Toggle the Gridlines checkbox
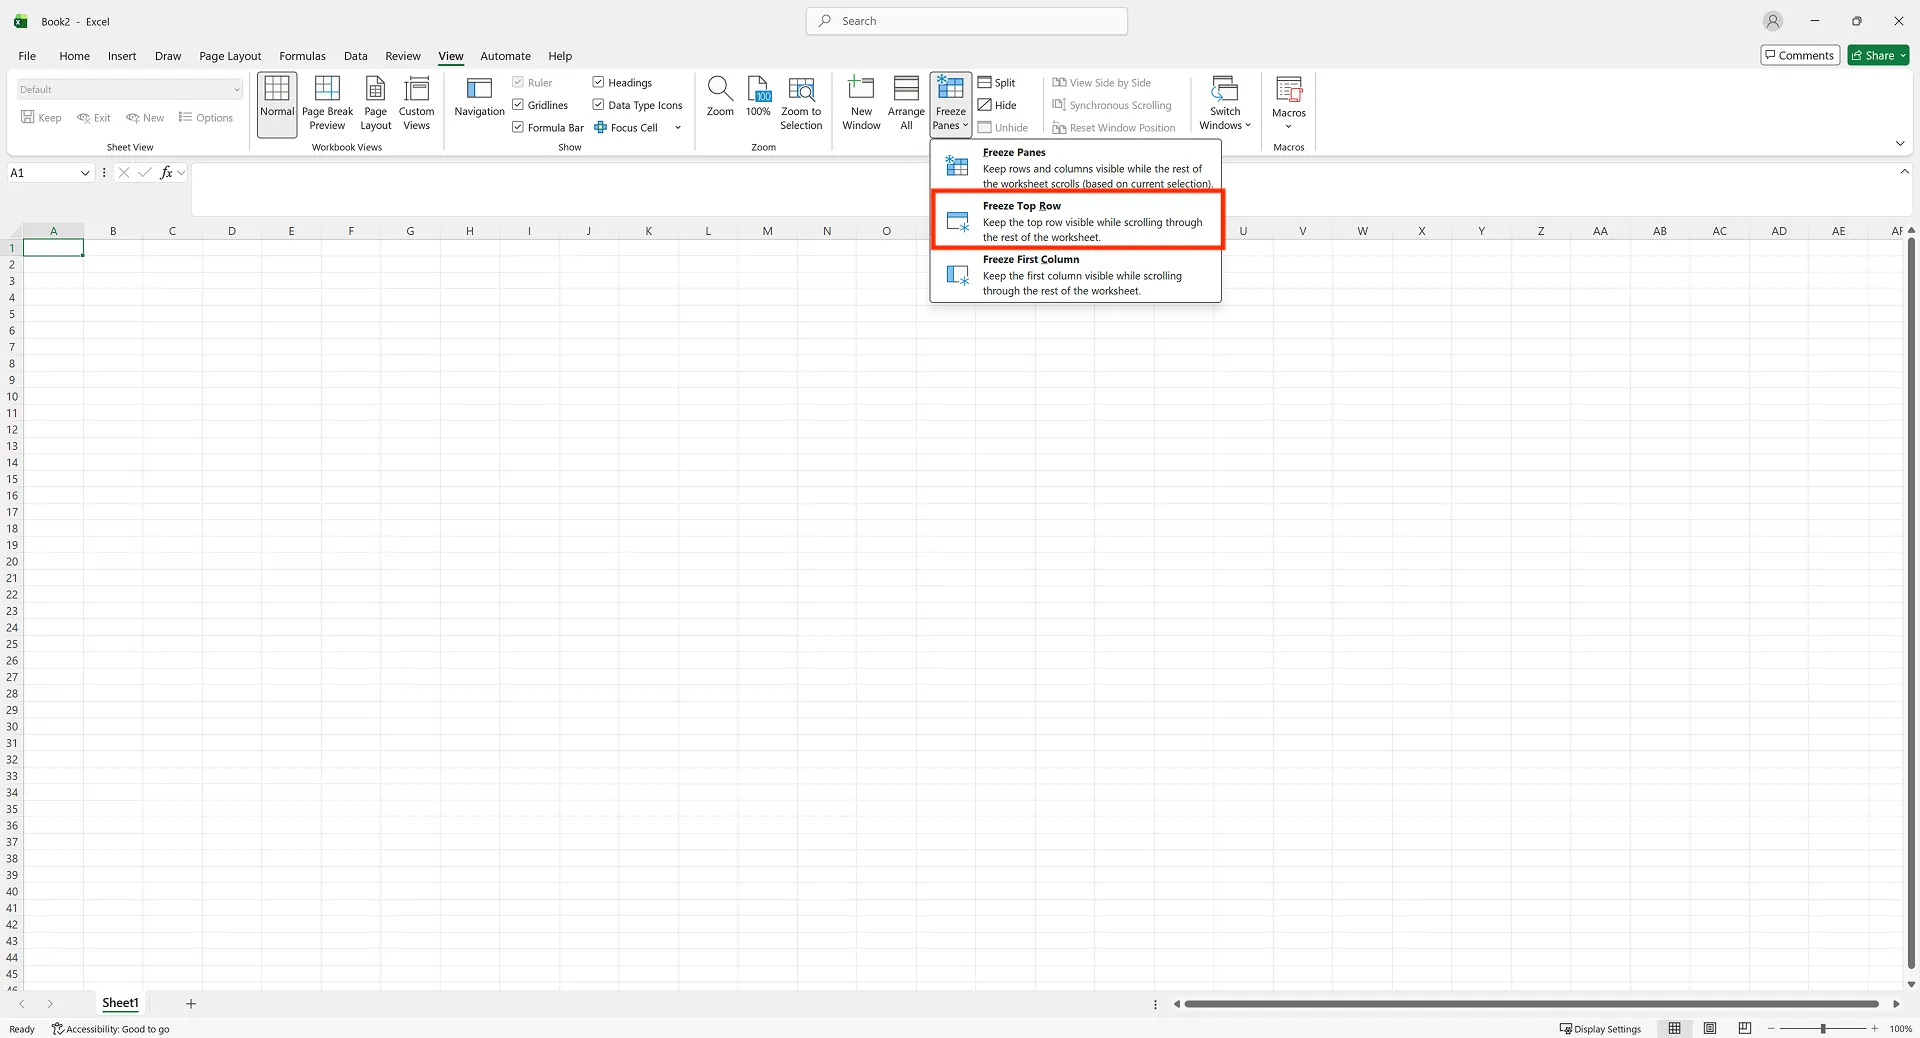 coord(517,104)
